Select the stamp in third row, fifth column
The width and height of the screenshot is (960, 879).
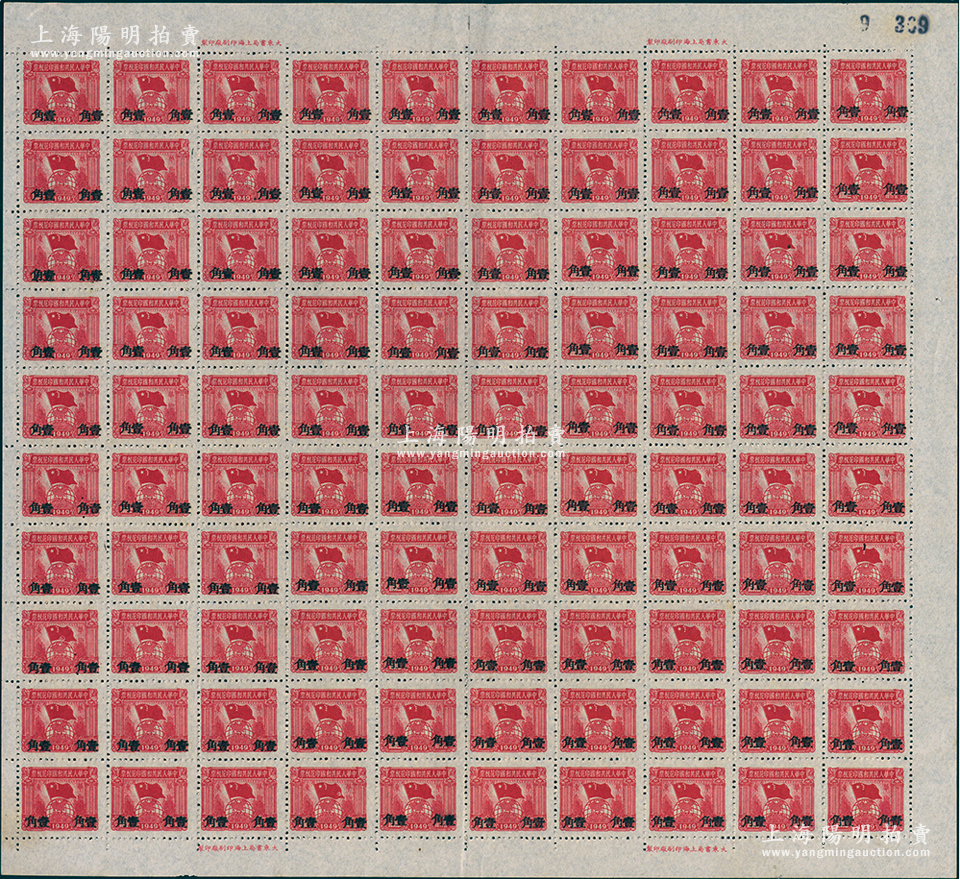[x=419, y=249]
